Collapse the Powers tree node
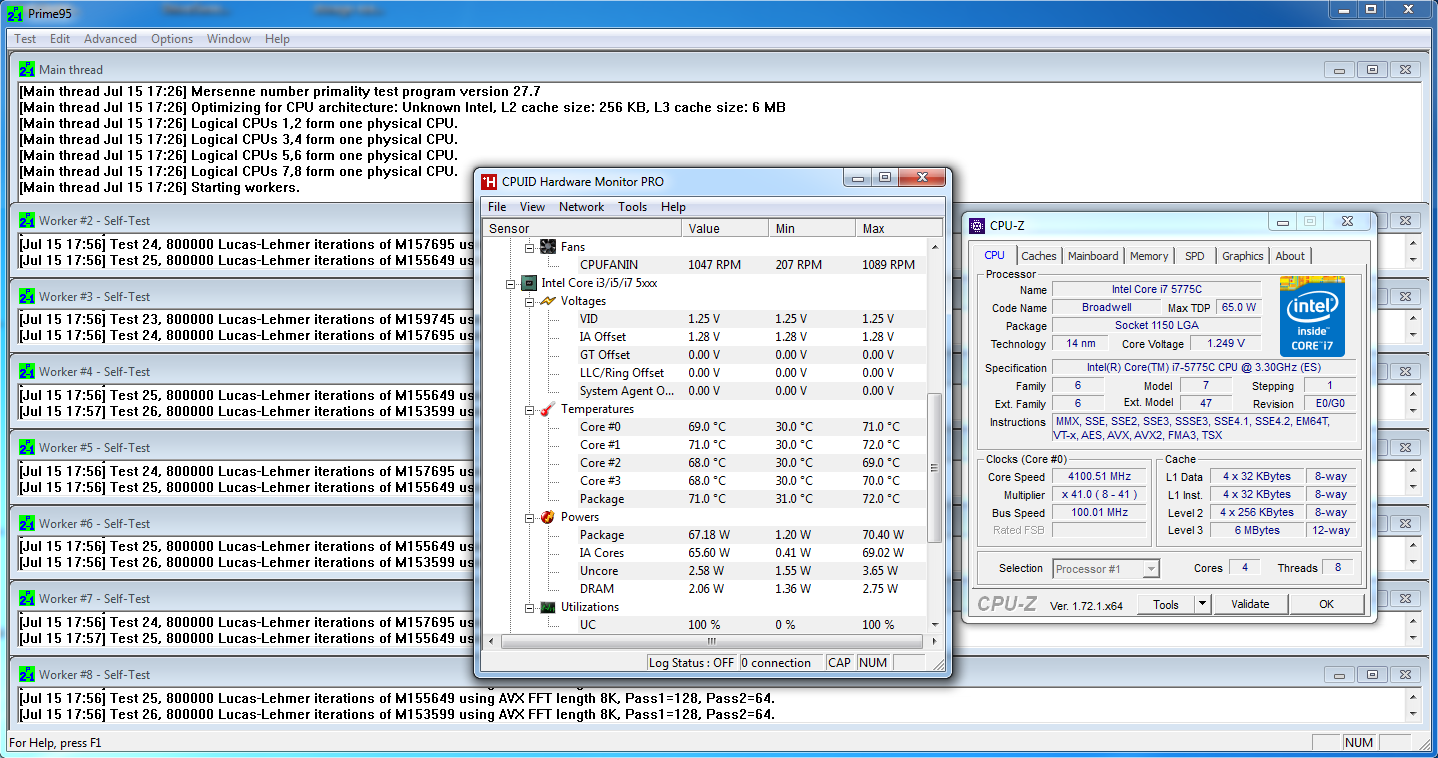The width and height of the screenshot is (1438, 758). [530, 517]
